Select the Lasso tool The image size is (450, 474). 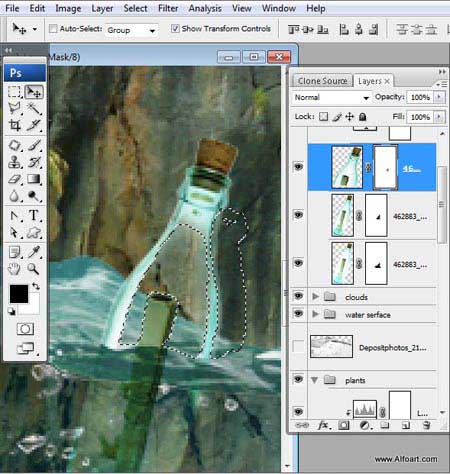tap(14, 108)
